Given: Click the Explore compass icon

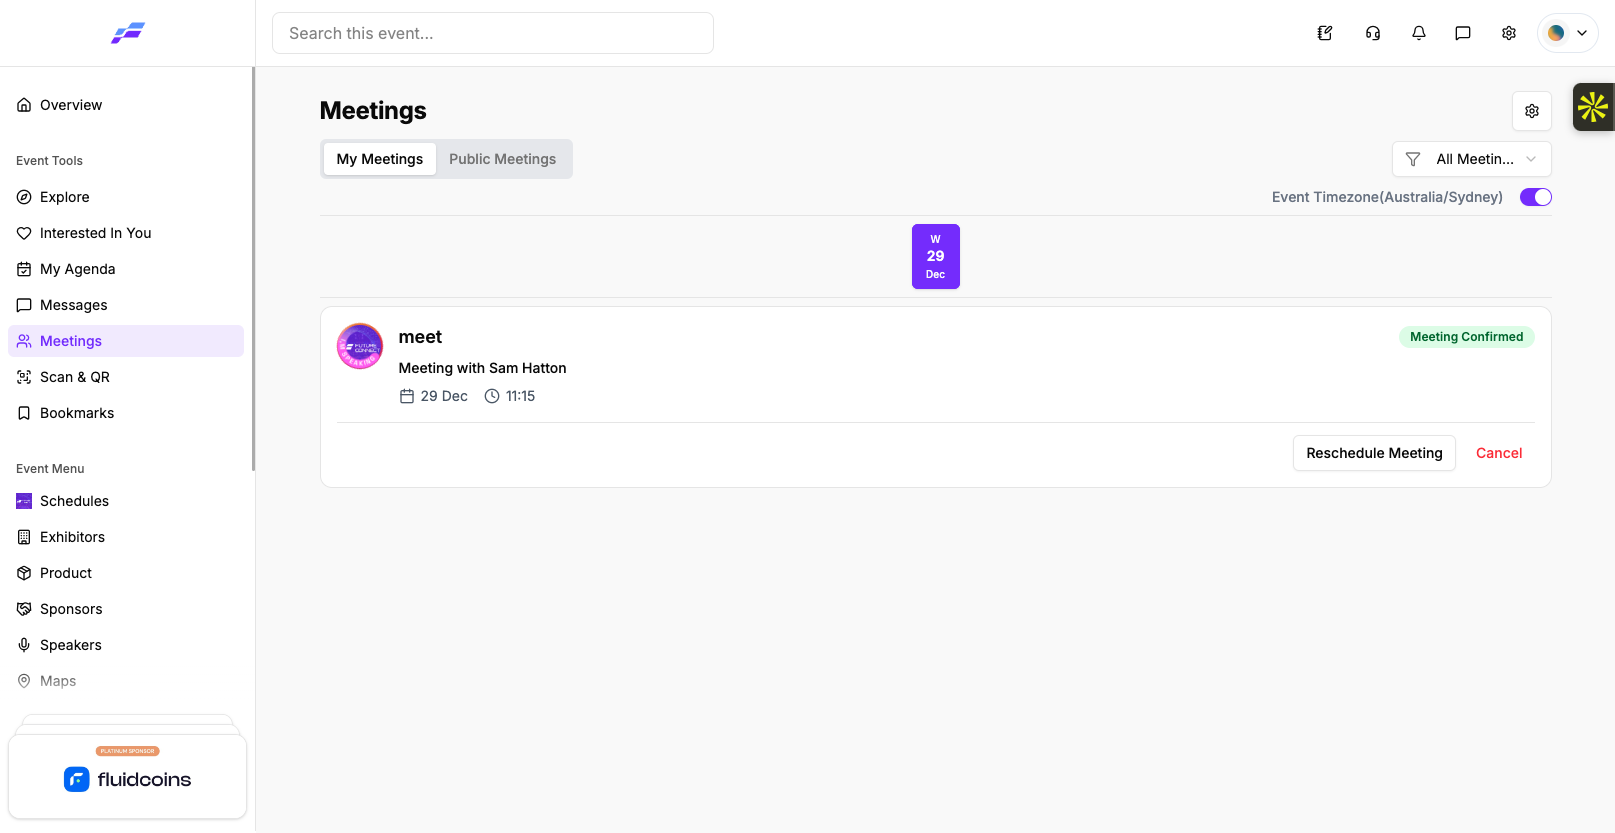Looking at the screenshot, I should tap(24, 197).
